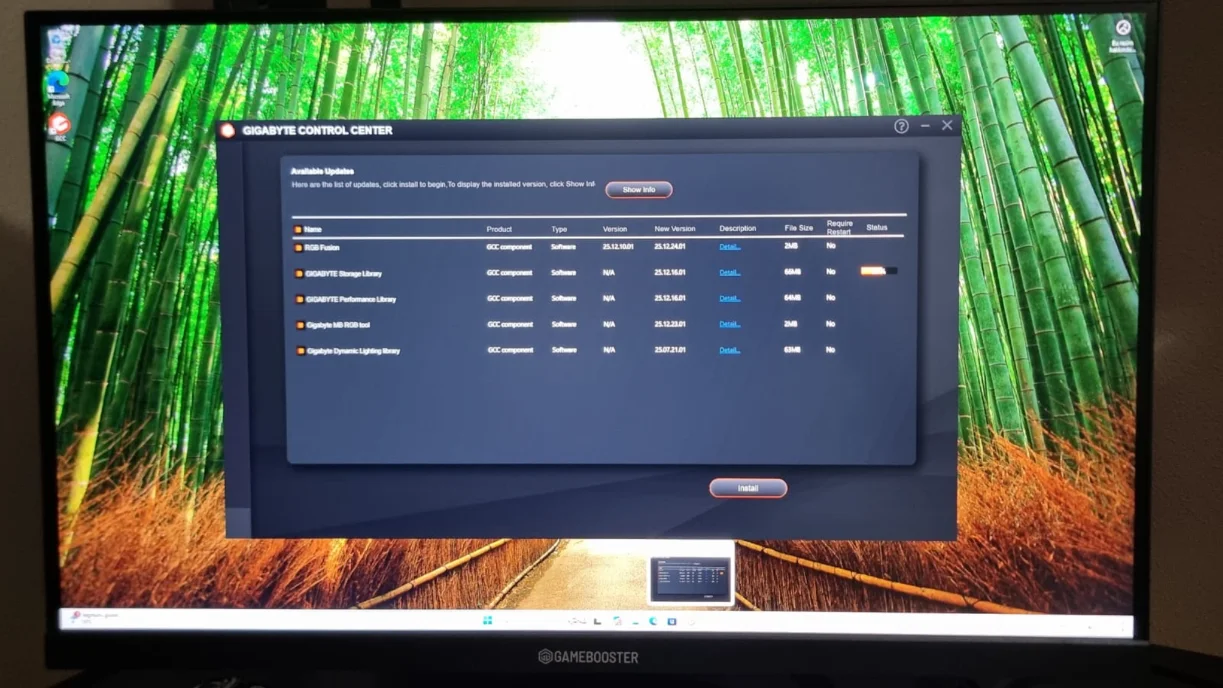This screenshot has height=688, width=1223.
Task: Toggle the GIGABYTE Storage Library checkbox
Action: point(299,273)
